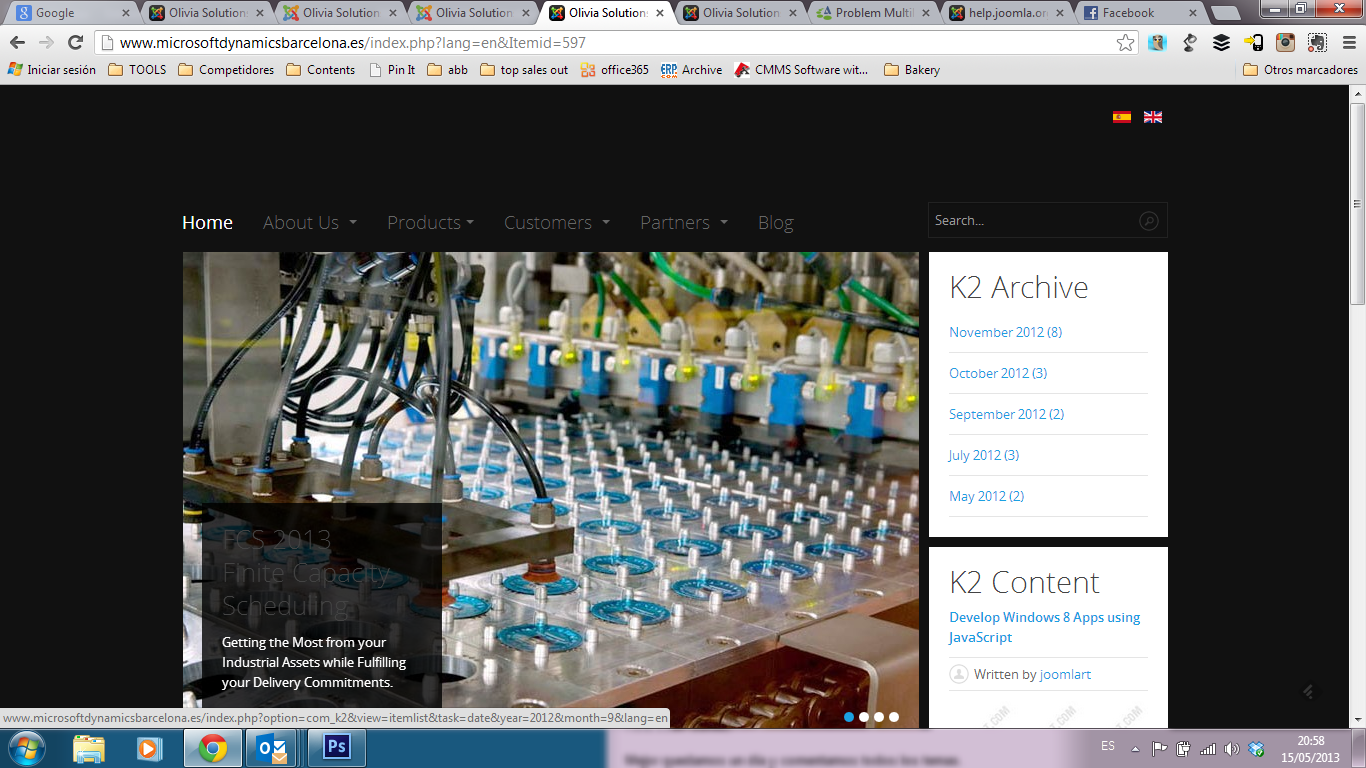Launch the Evernote clipper extension

point(1317,43)
